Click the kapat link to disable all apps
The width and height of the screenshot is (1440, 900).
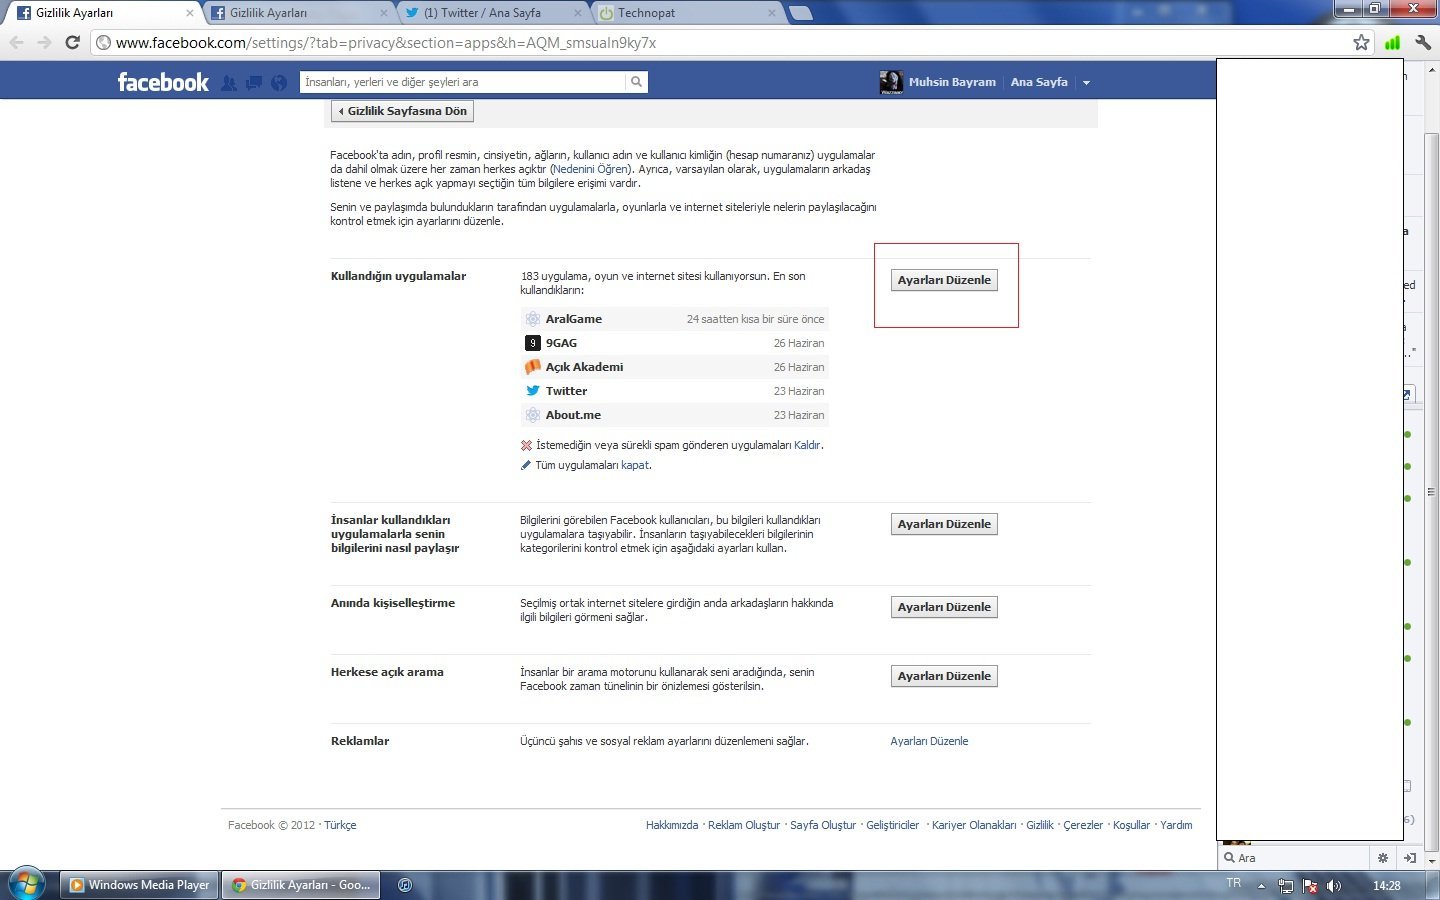pos(635,465)
